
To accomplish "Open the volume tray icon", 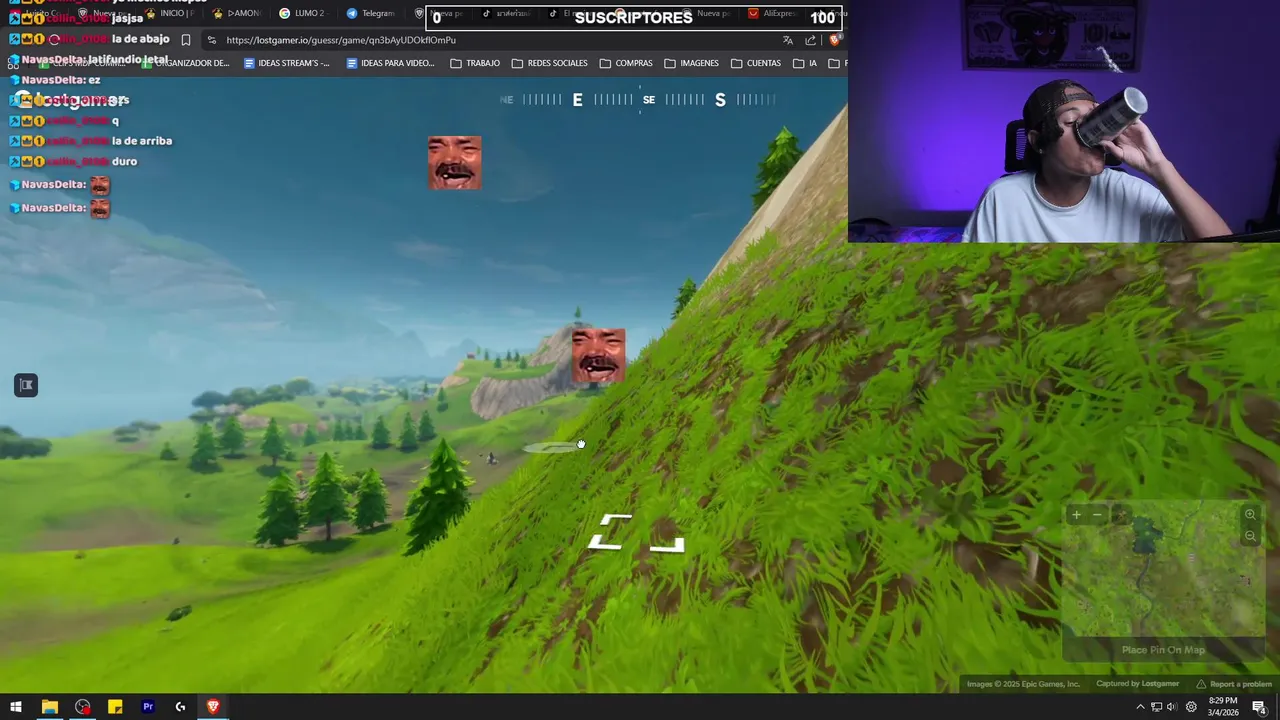I will point(1172,707).
